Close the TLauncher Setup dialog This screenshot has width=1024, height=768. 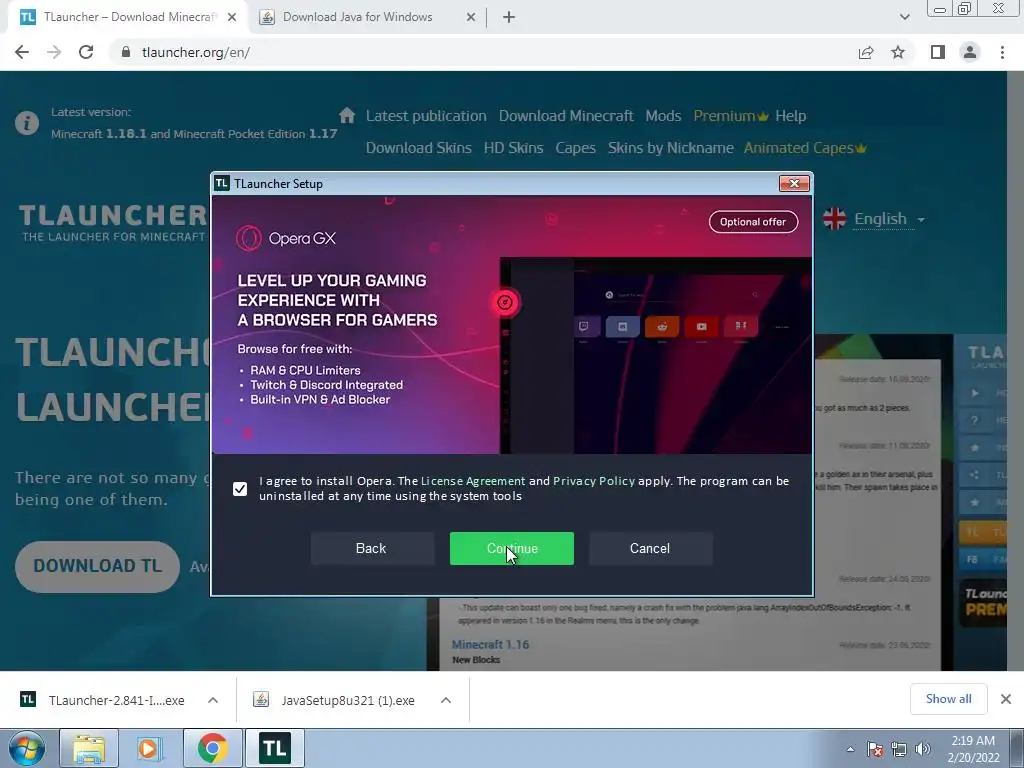point(794,184)
